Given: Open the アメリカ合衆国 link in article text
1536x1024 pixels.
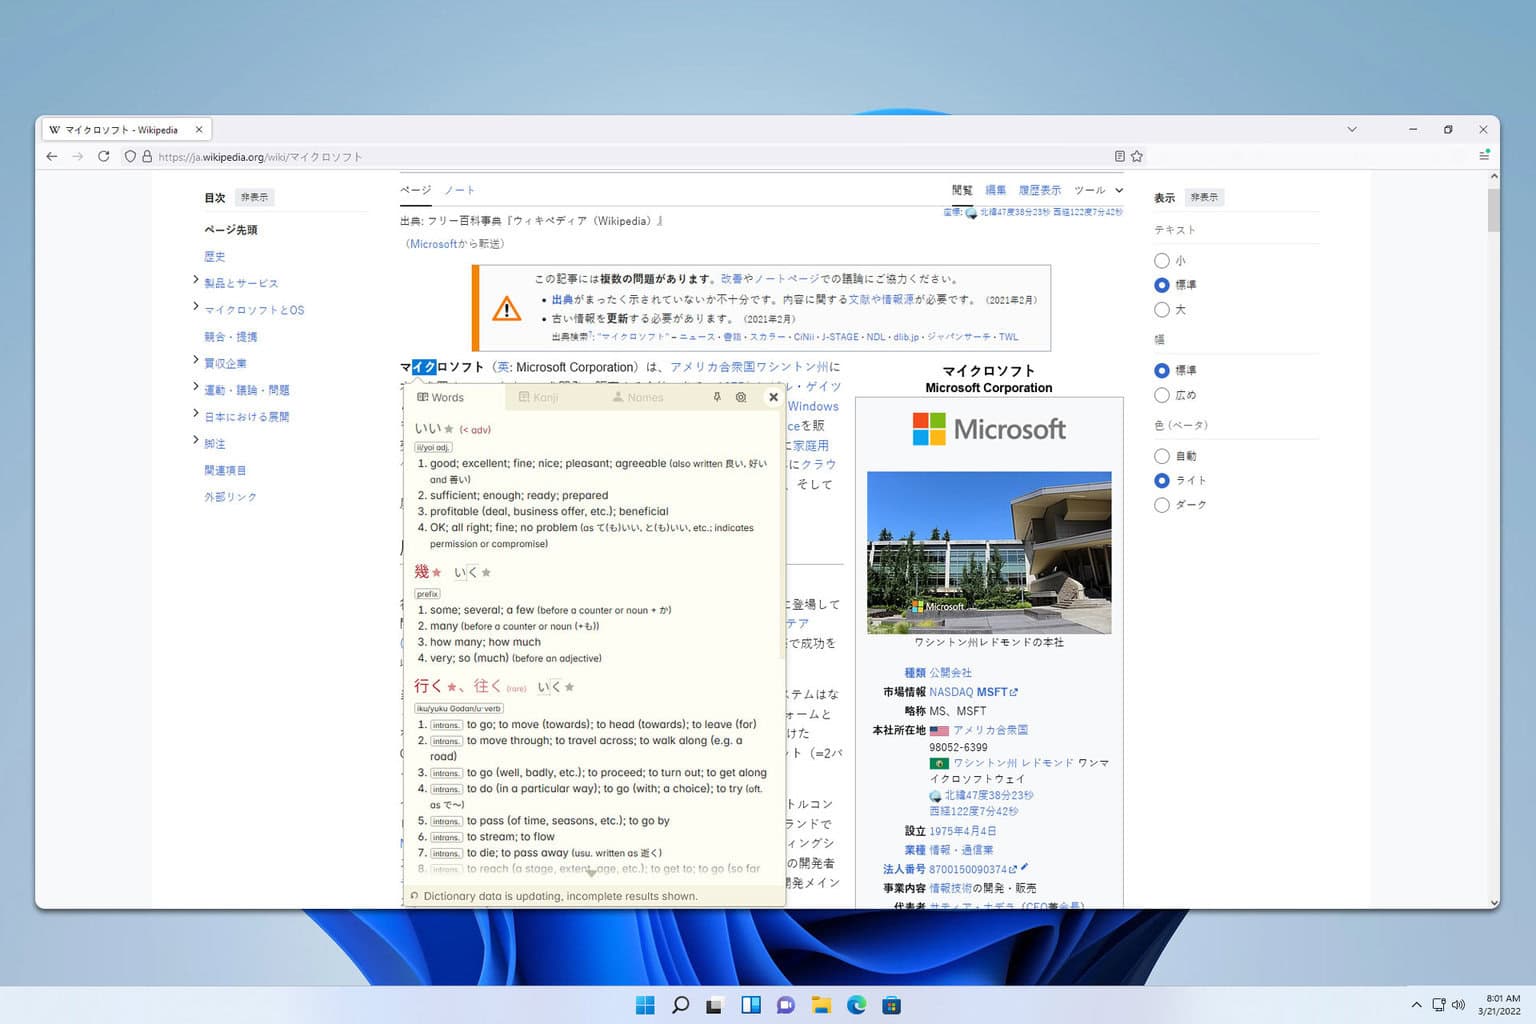Looking at the screenshot, I should point(712,367).
